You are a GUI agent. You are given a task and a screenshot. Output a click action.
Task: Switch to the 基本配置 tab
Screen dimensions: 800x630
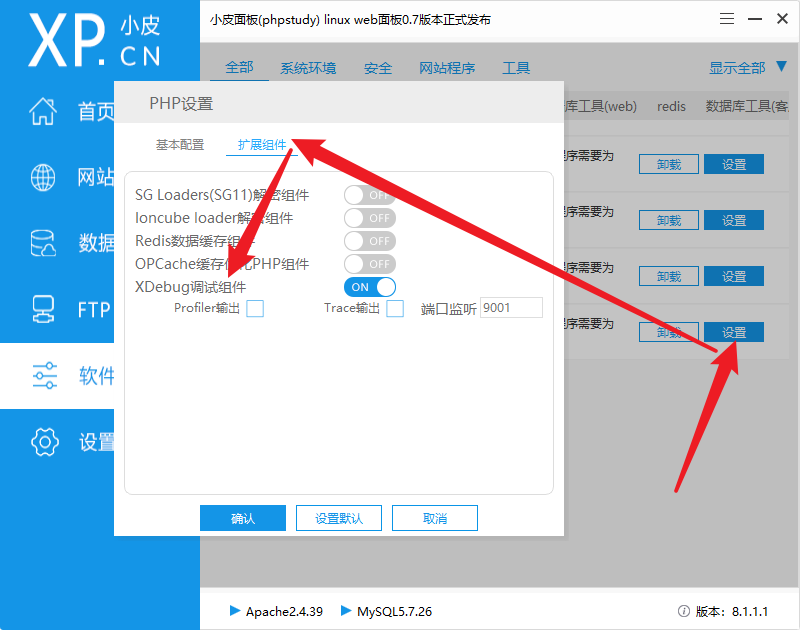180,145
